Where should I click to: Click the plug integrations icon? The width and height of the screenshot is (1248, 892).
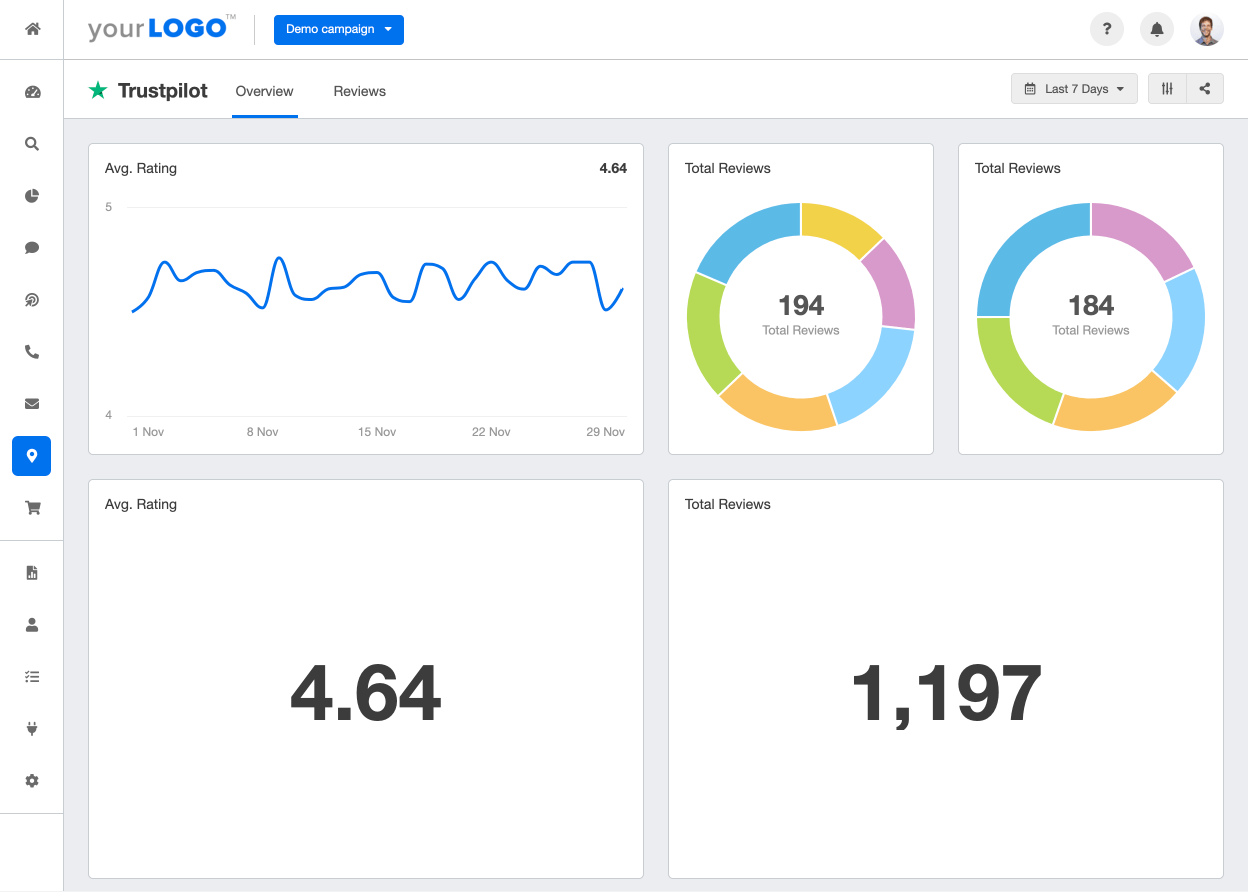tap(32, 729)
